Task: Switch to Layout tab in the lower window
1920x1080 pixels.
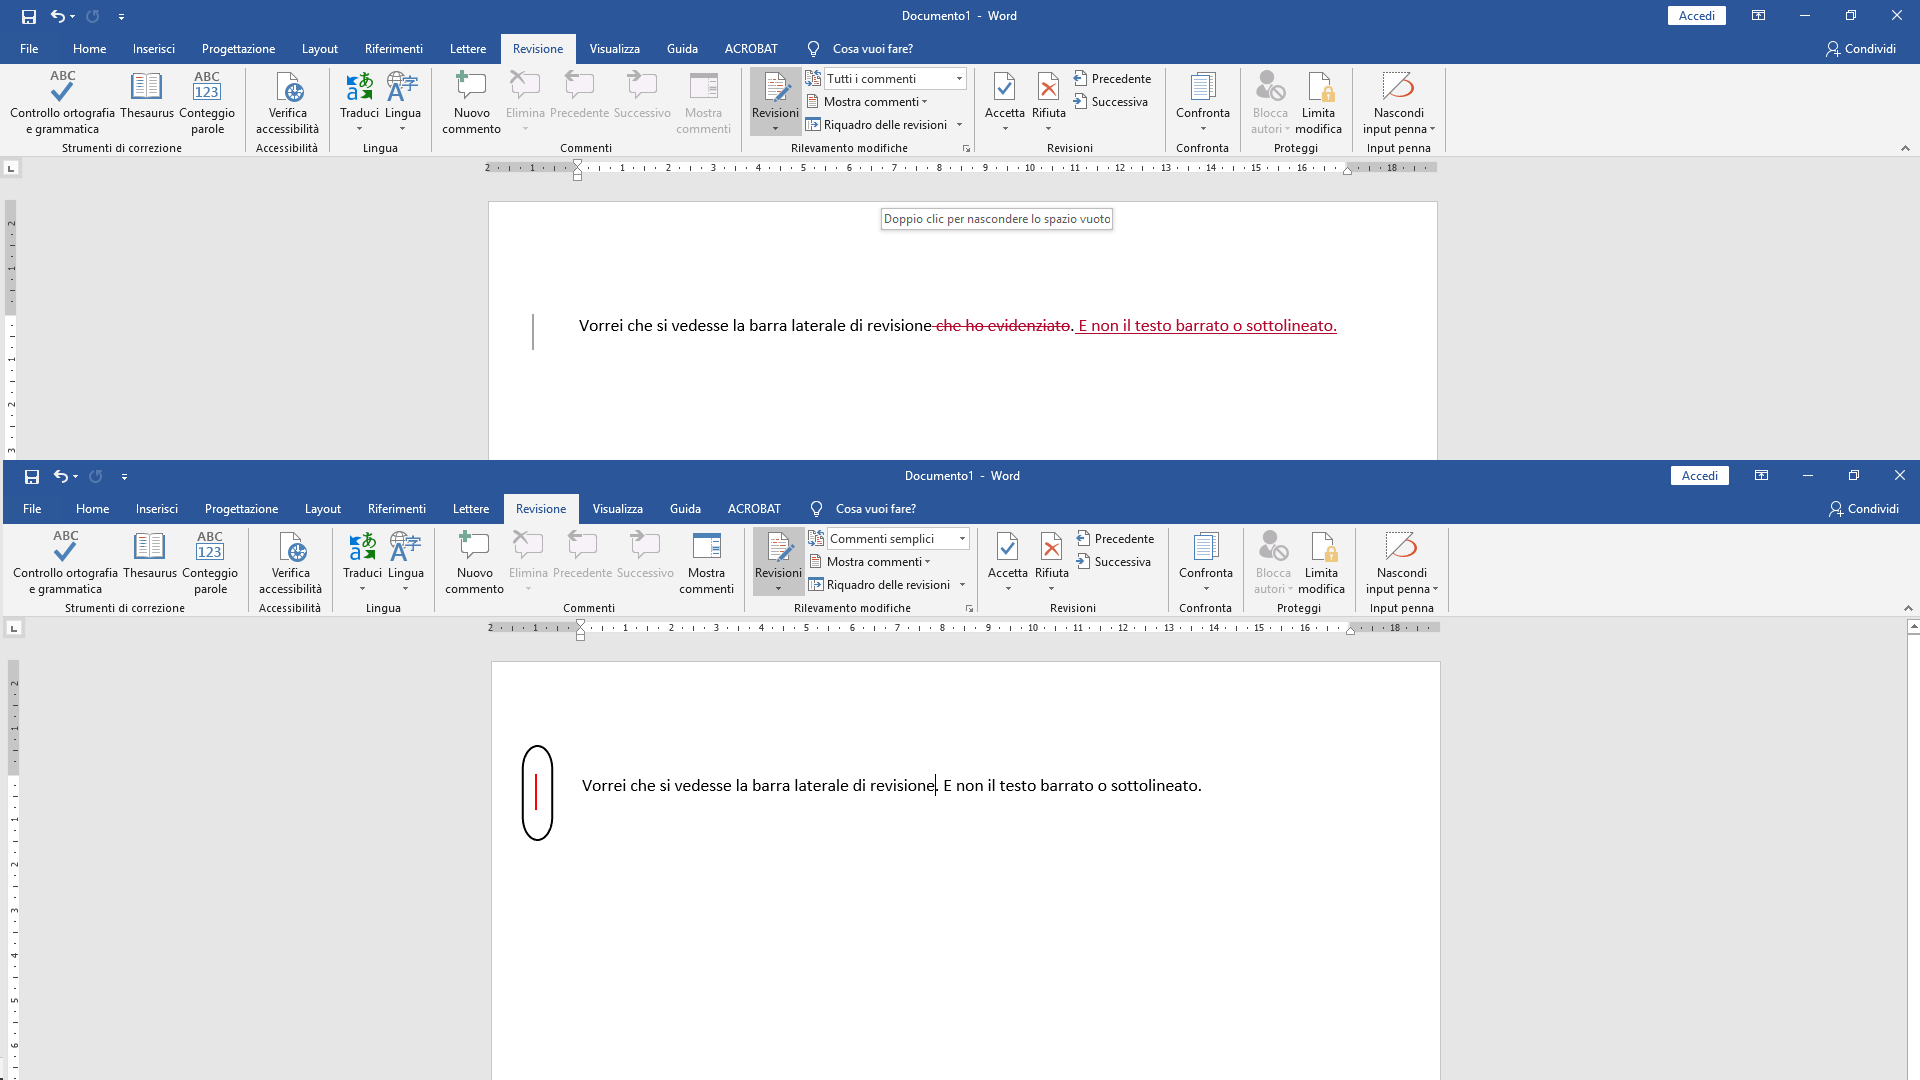Action: (x=323, y=509)
